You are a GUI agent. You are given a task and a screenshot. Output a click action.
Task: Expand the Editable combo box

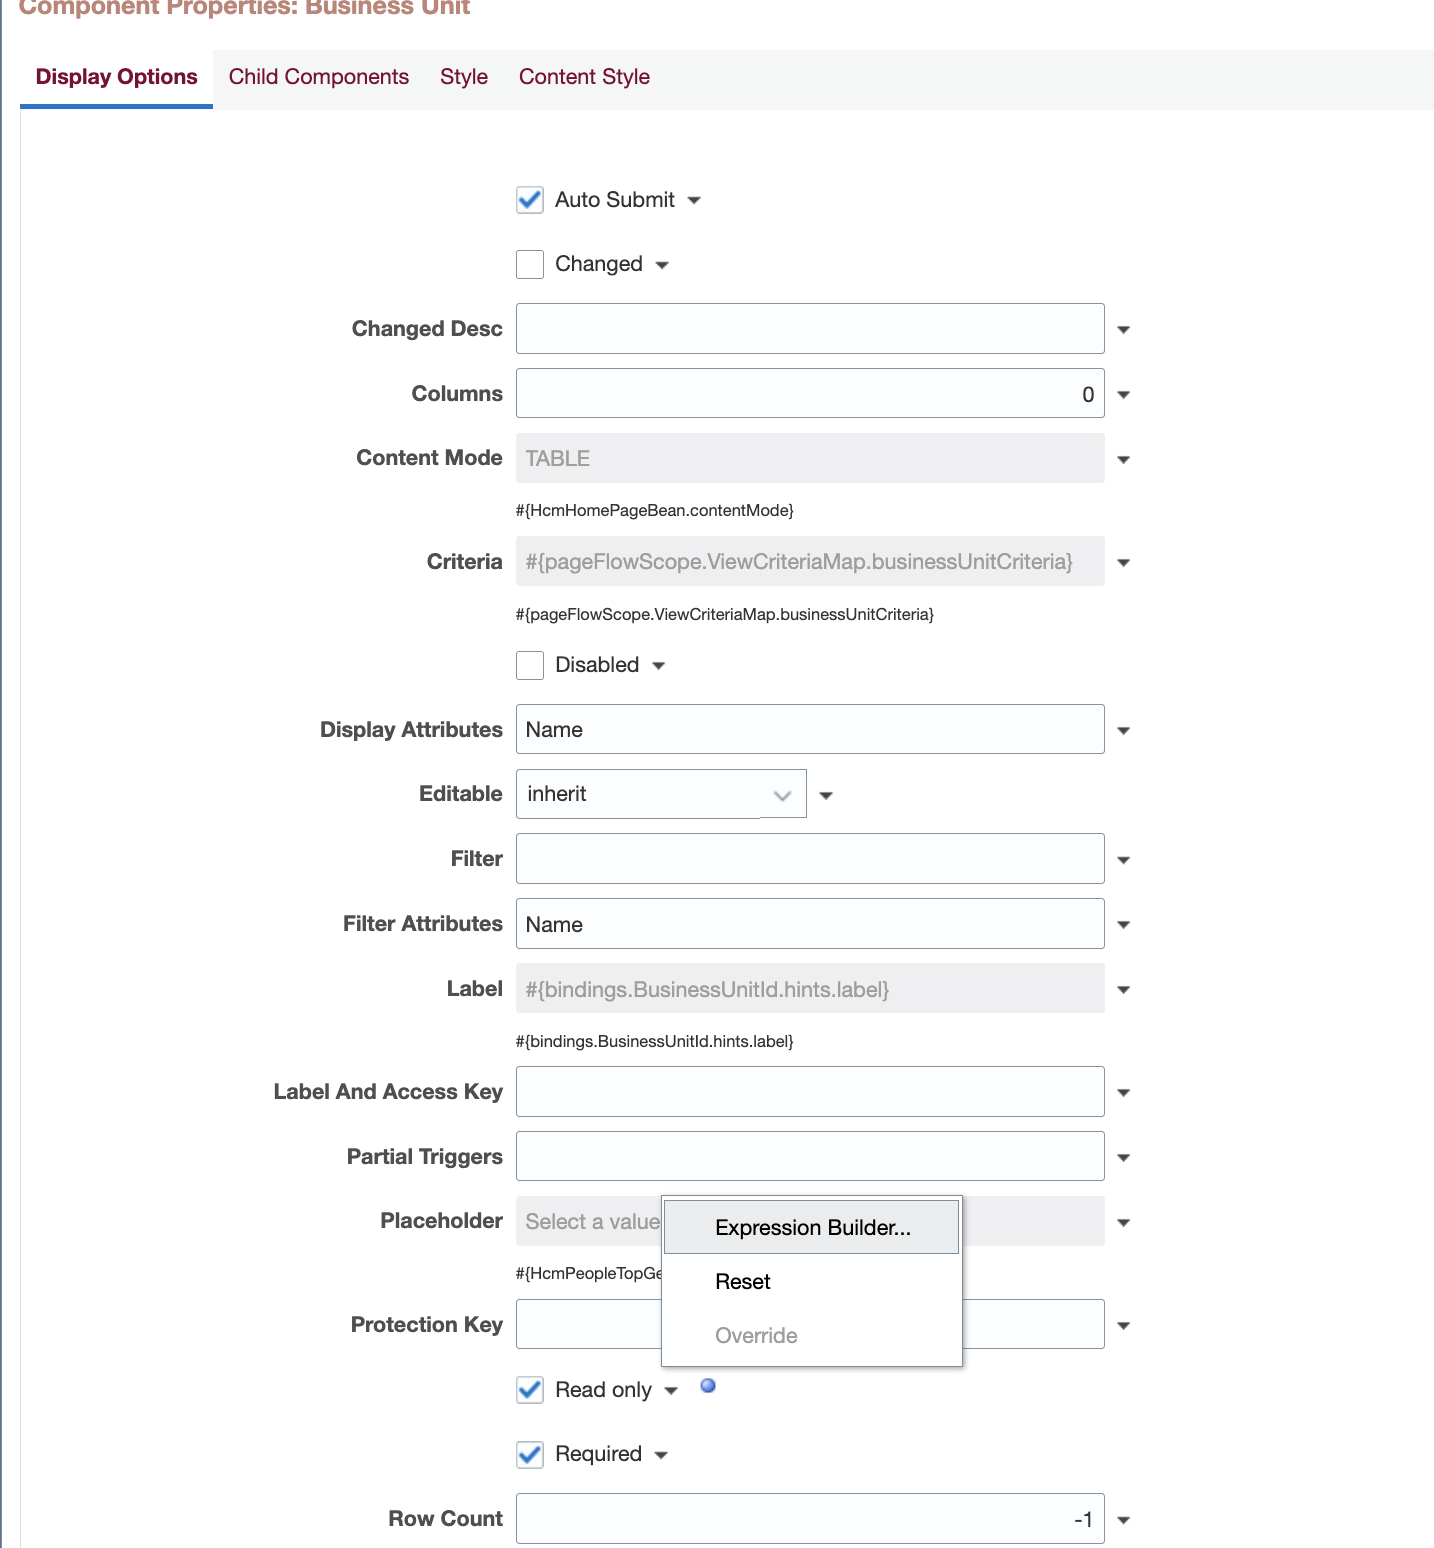click(x=782, y=793)
